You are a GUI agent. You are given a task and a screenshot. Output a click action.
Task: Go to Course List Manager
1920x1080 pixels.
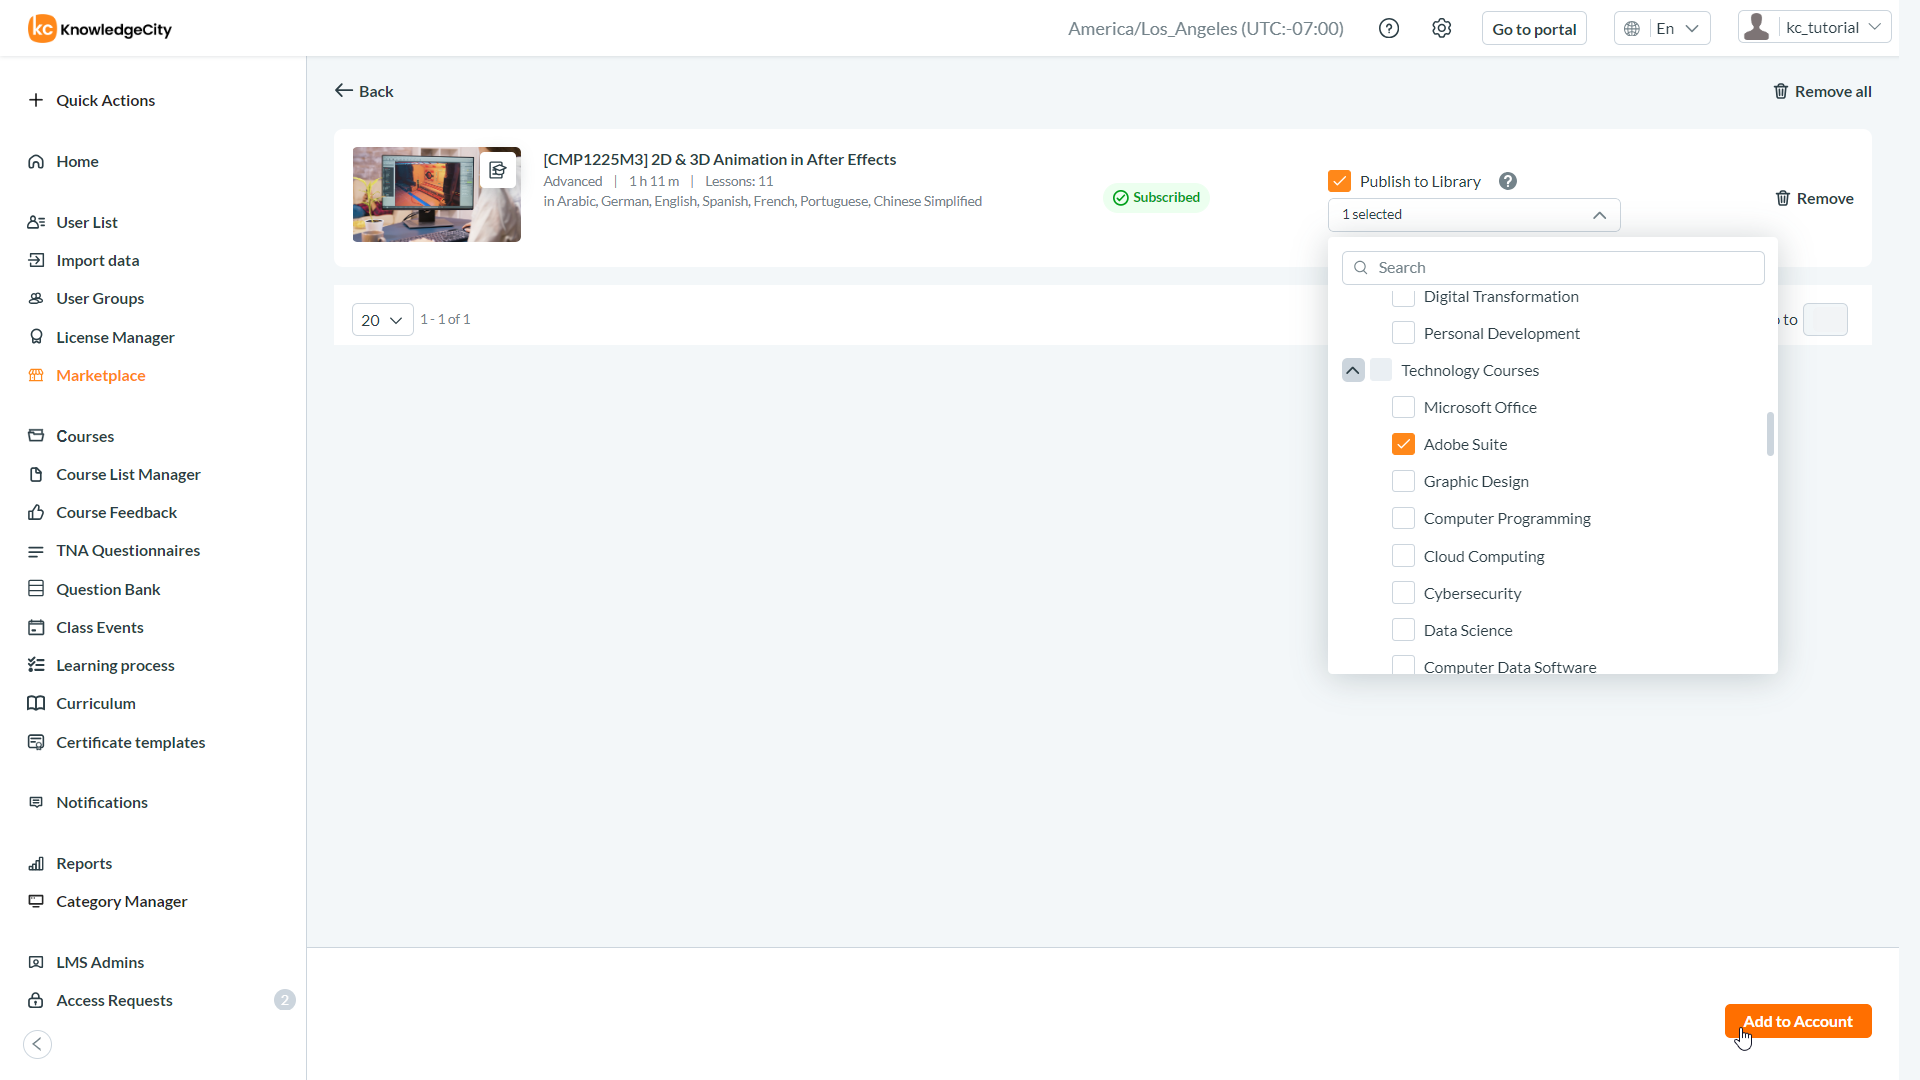click(x=128, y=474)
